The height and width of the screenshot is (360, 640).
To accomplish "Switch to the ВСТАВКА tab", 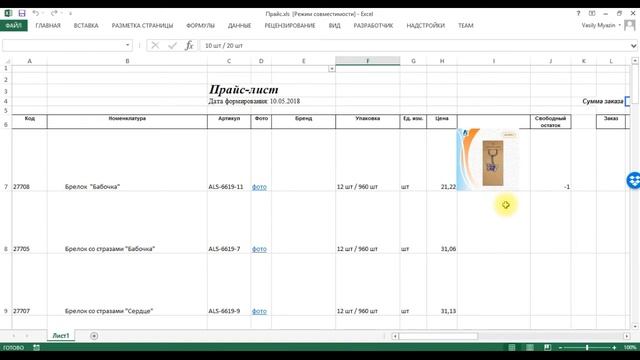I will [x=86, y=25].
